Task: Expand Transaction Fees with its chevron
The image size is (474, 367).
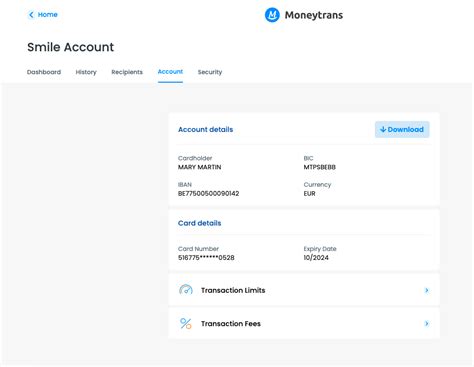Action: (x=427, y=324)
